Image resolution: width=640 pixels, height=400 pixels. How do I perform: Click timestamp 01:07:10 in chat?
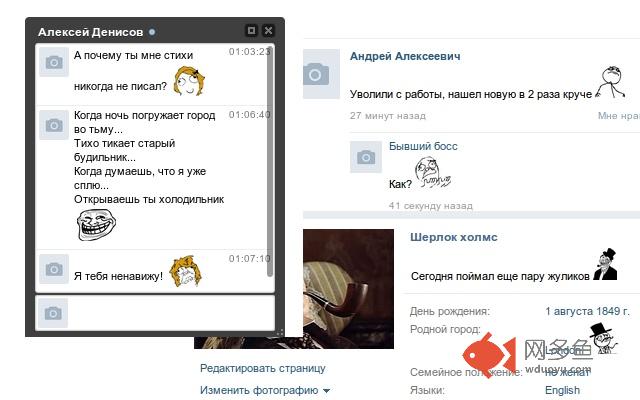coord(249,259)
